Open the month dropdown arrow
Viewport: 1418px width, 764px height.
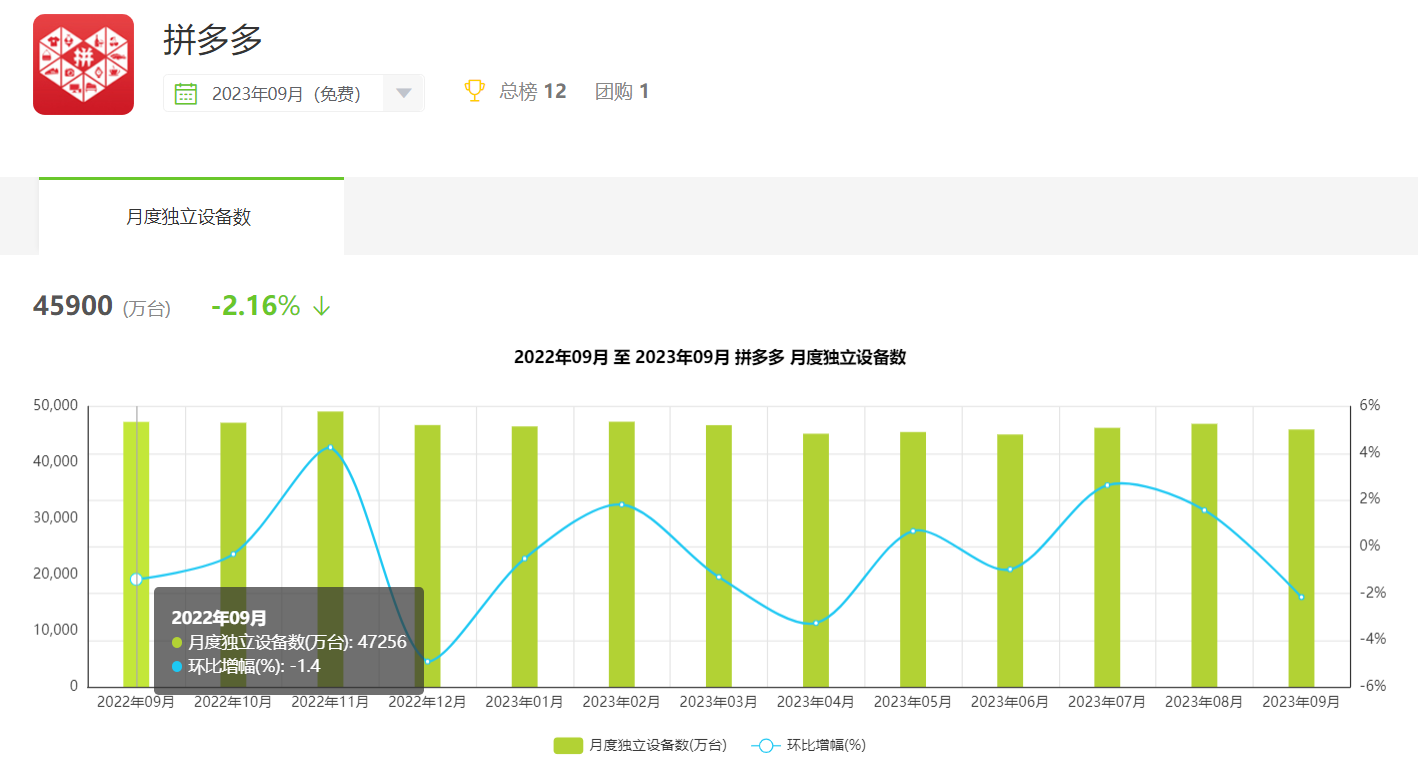pyautogui.click(x=403, y=94)
